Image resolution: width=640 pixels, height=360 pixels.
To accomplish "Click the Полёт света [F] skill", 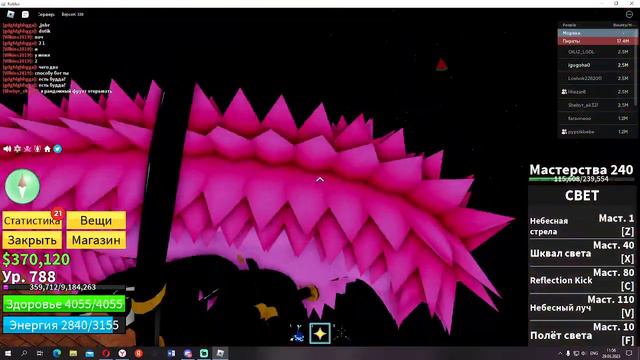I will [582, 333].
